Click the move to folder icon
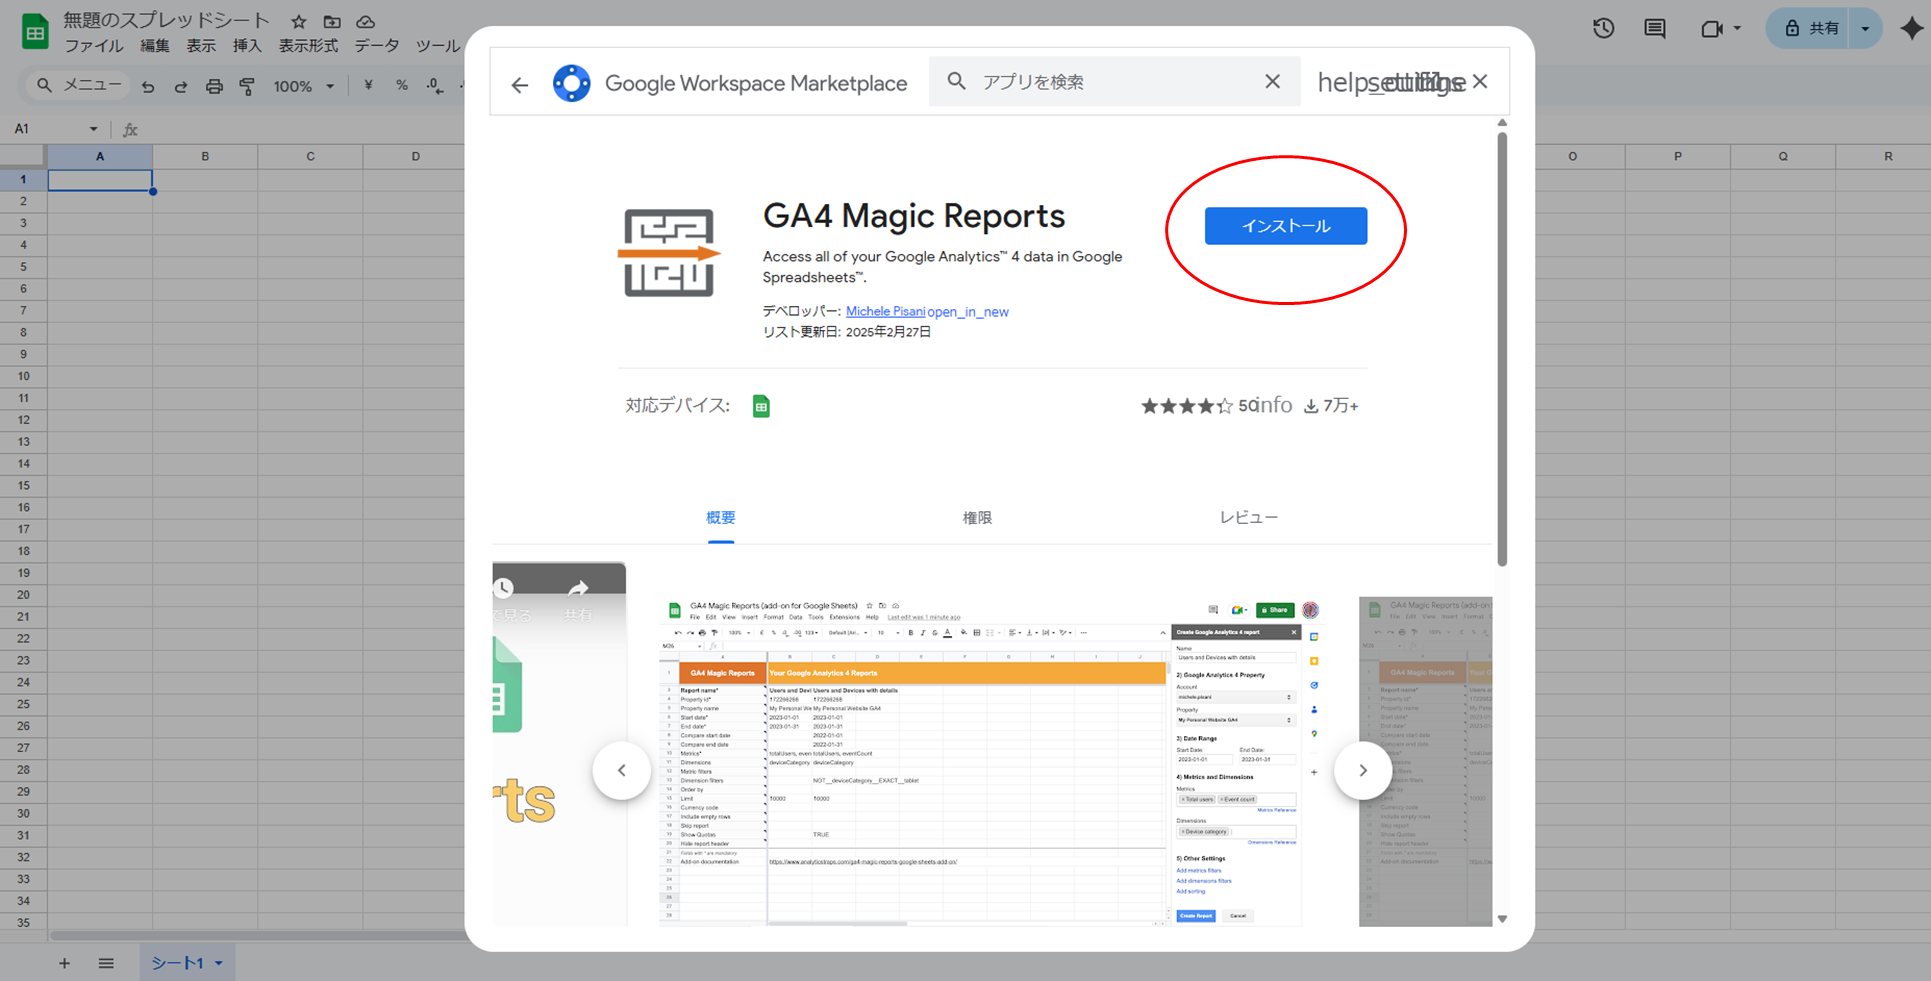This screenshot has width=1931, height=981. pyautogui.click(x=332, y=21)
